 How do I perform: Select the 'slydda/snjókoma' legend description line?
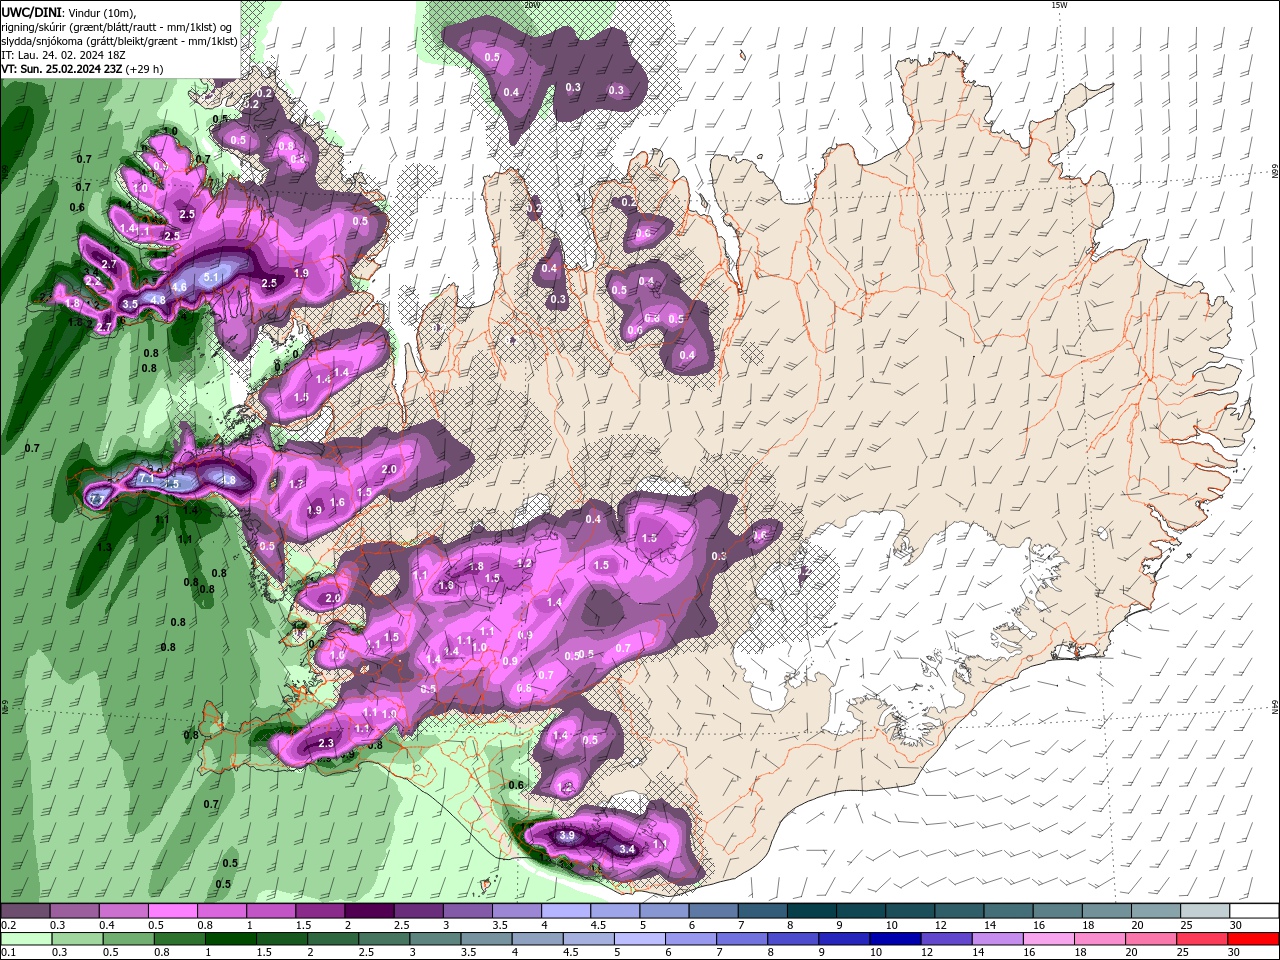pos(119,41)
